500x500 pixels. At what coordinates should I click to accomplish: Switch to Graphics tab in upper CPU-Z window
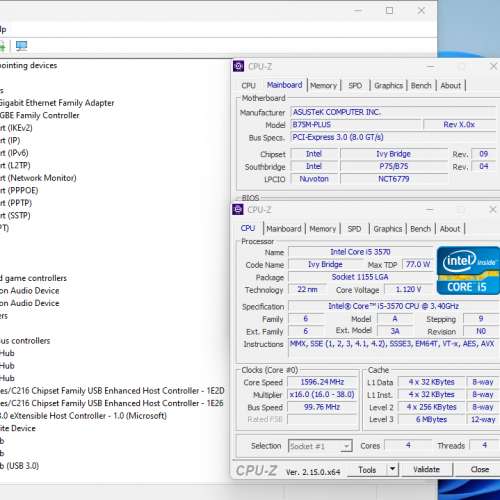coord(388,86)
